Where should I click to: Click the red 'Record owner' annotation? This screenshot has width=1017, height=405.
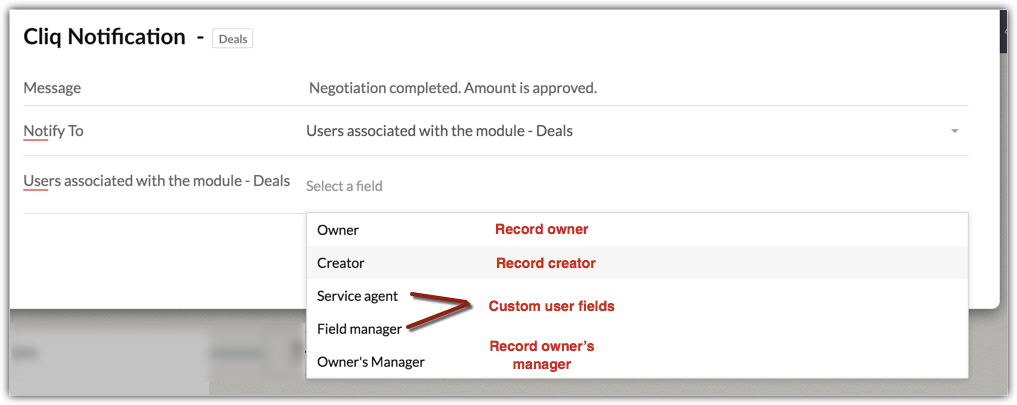pos(541,230)
